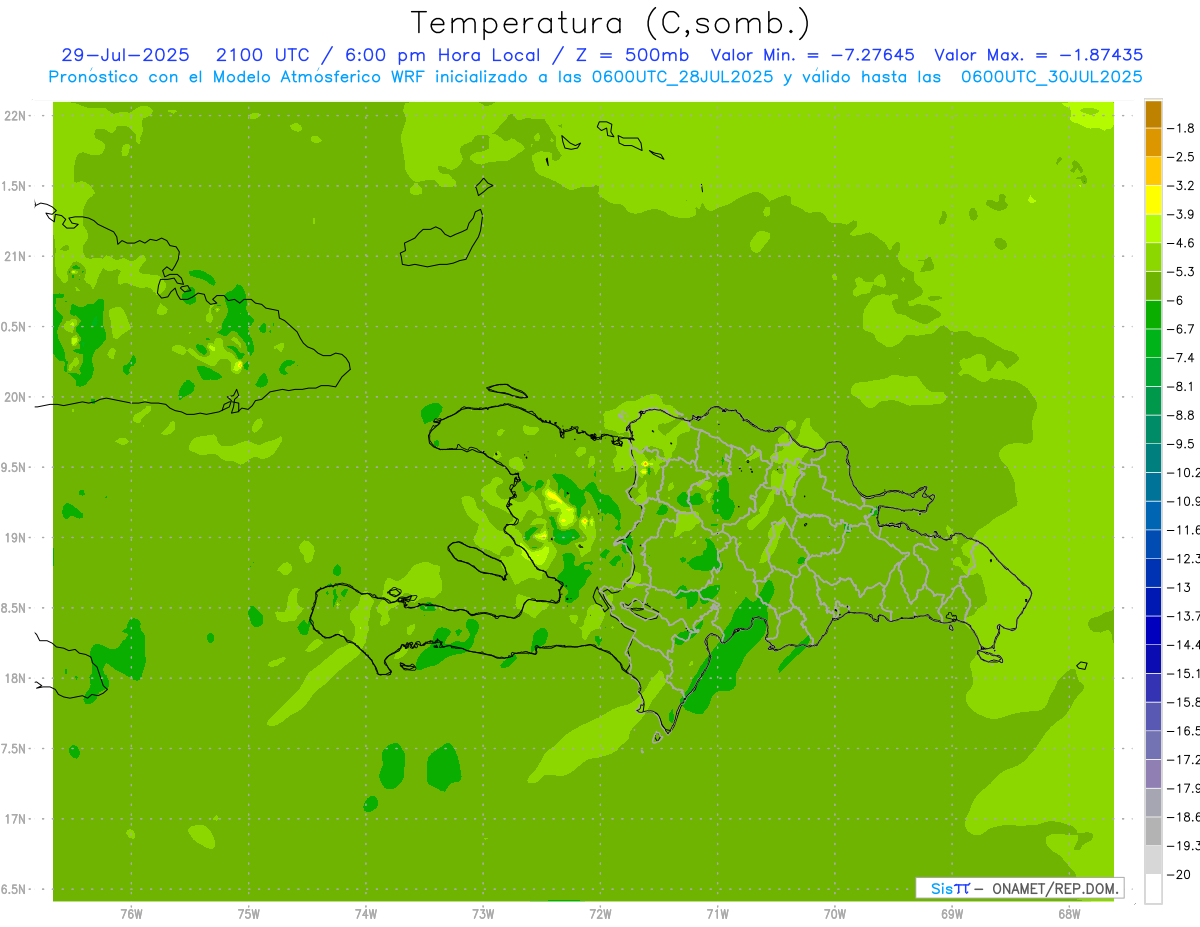Pick the teal swatch between -9.5 and -10.2
Viewport: 1200px width, 927px height.
[1153, 458]
